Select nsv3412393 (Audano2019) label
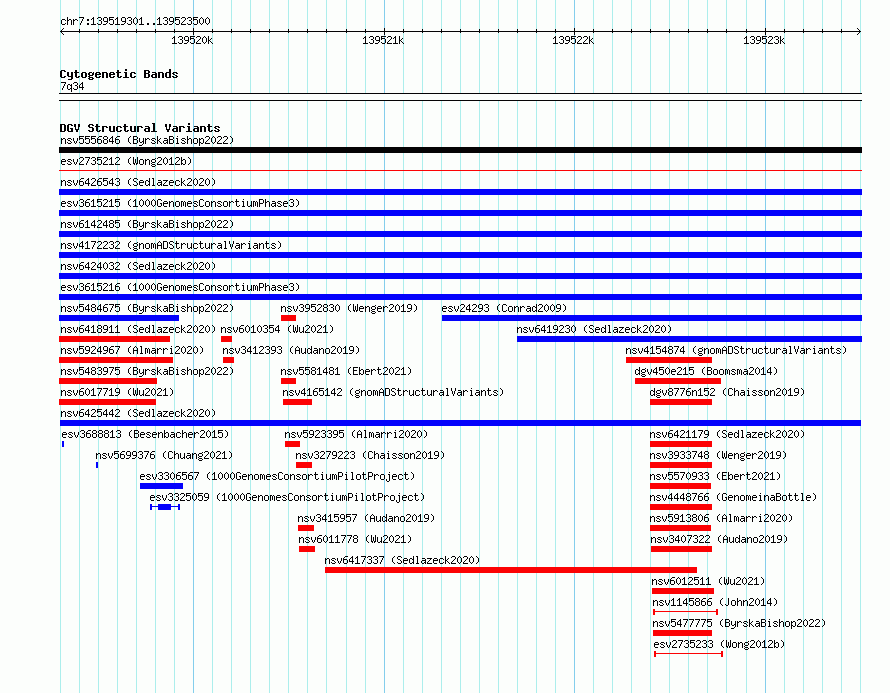This screenshot has height=693, width=890. click(x=291, y=350)
